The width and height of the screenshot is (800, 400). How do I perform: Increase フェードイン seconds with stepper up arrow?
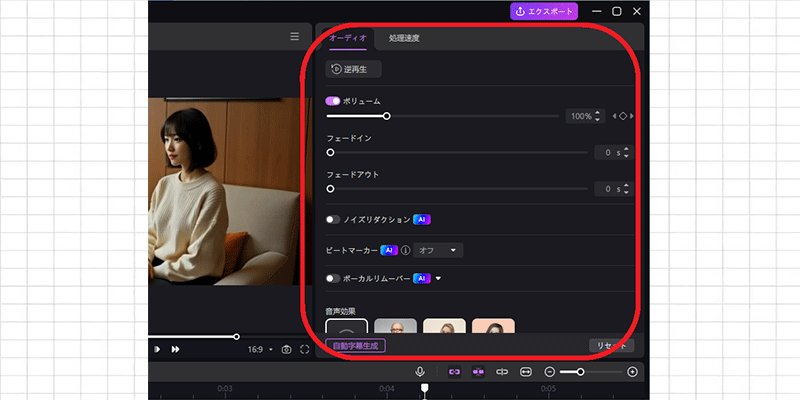click(627, 149)
